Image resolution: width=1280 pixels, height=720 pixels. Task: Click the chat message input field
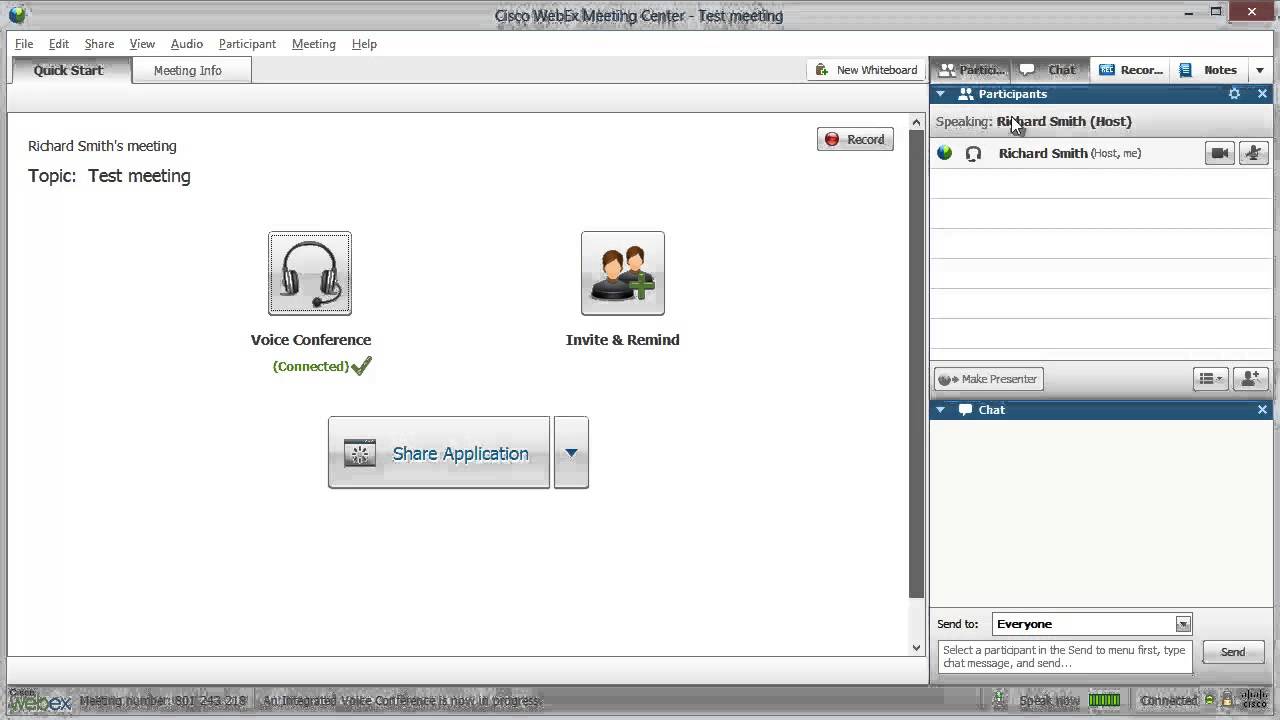(1065, 657)
